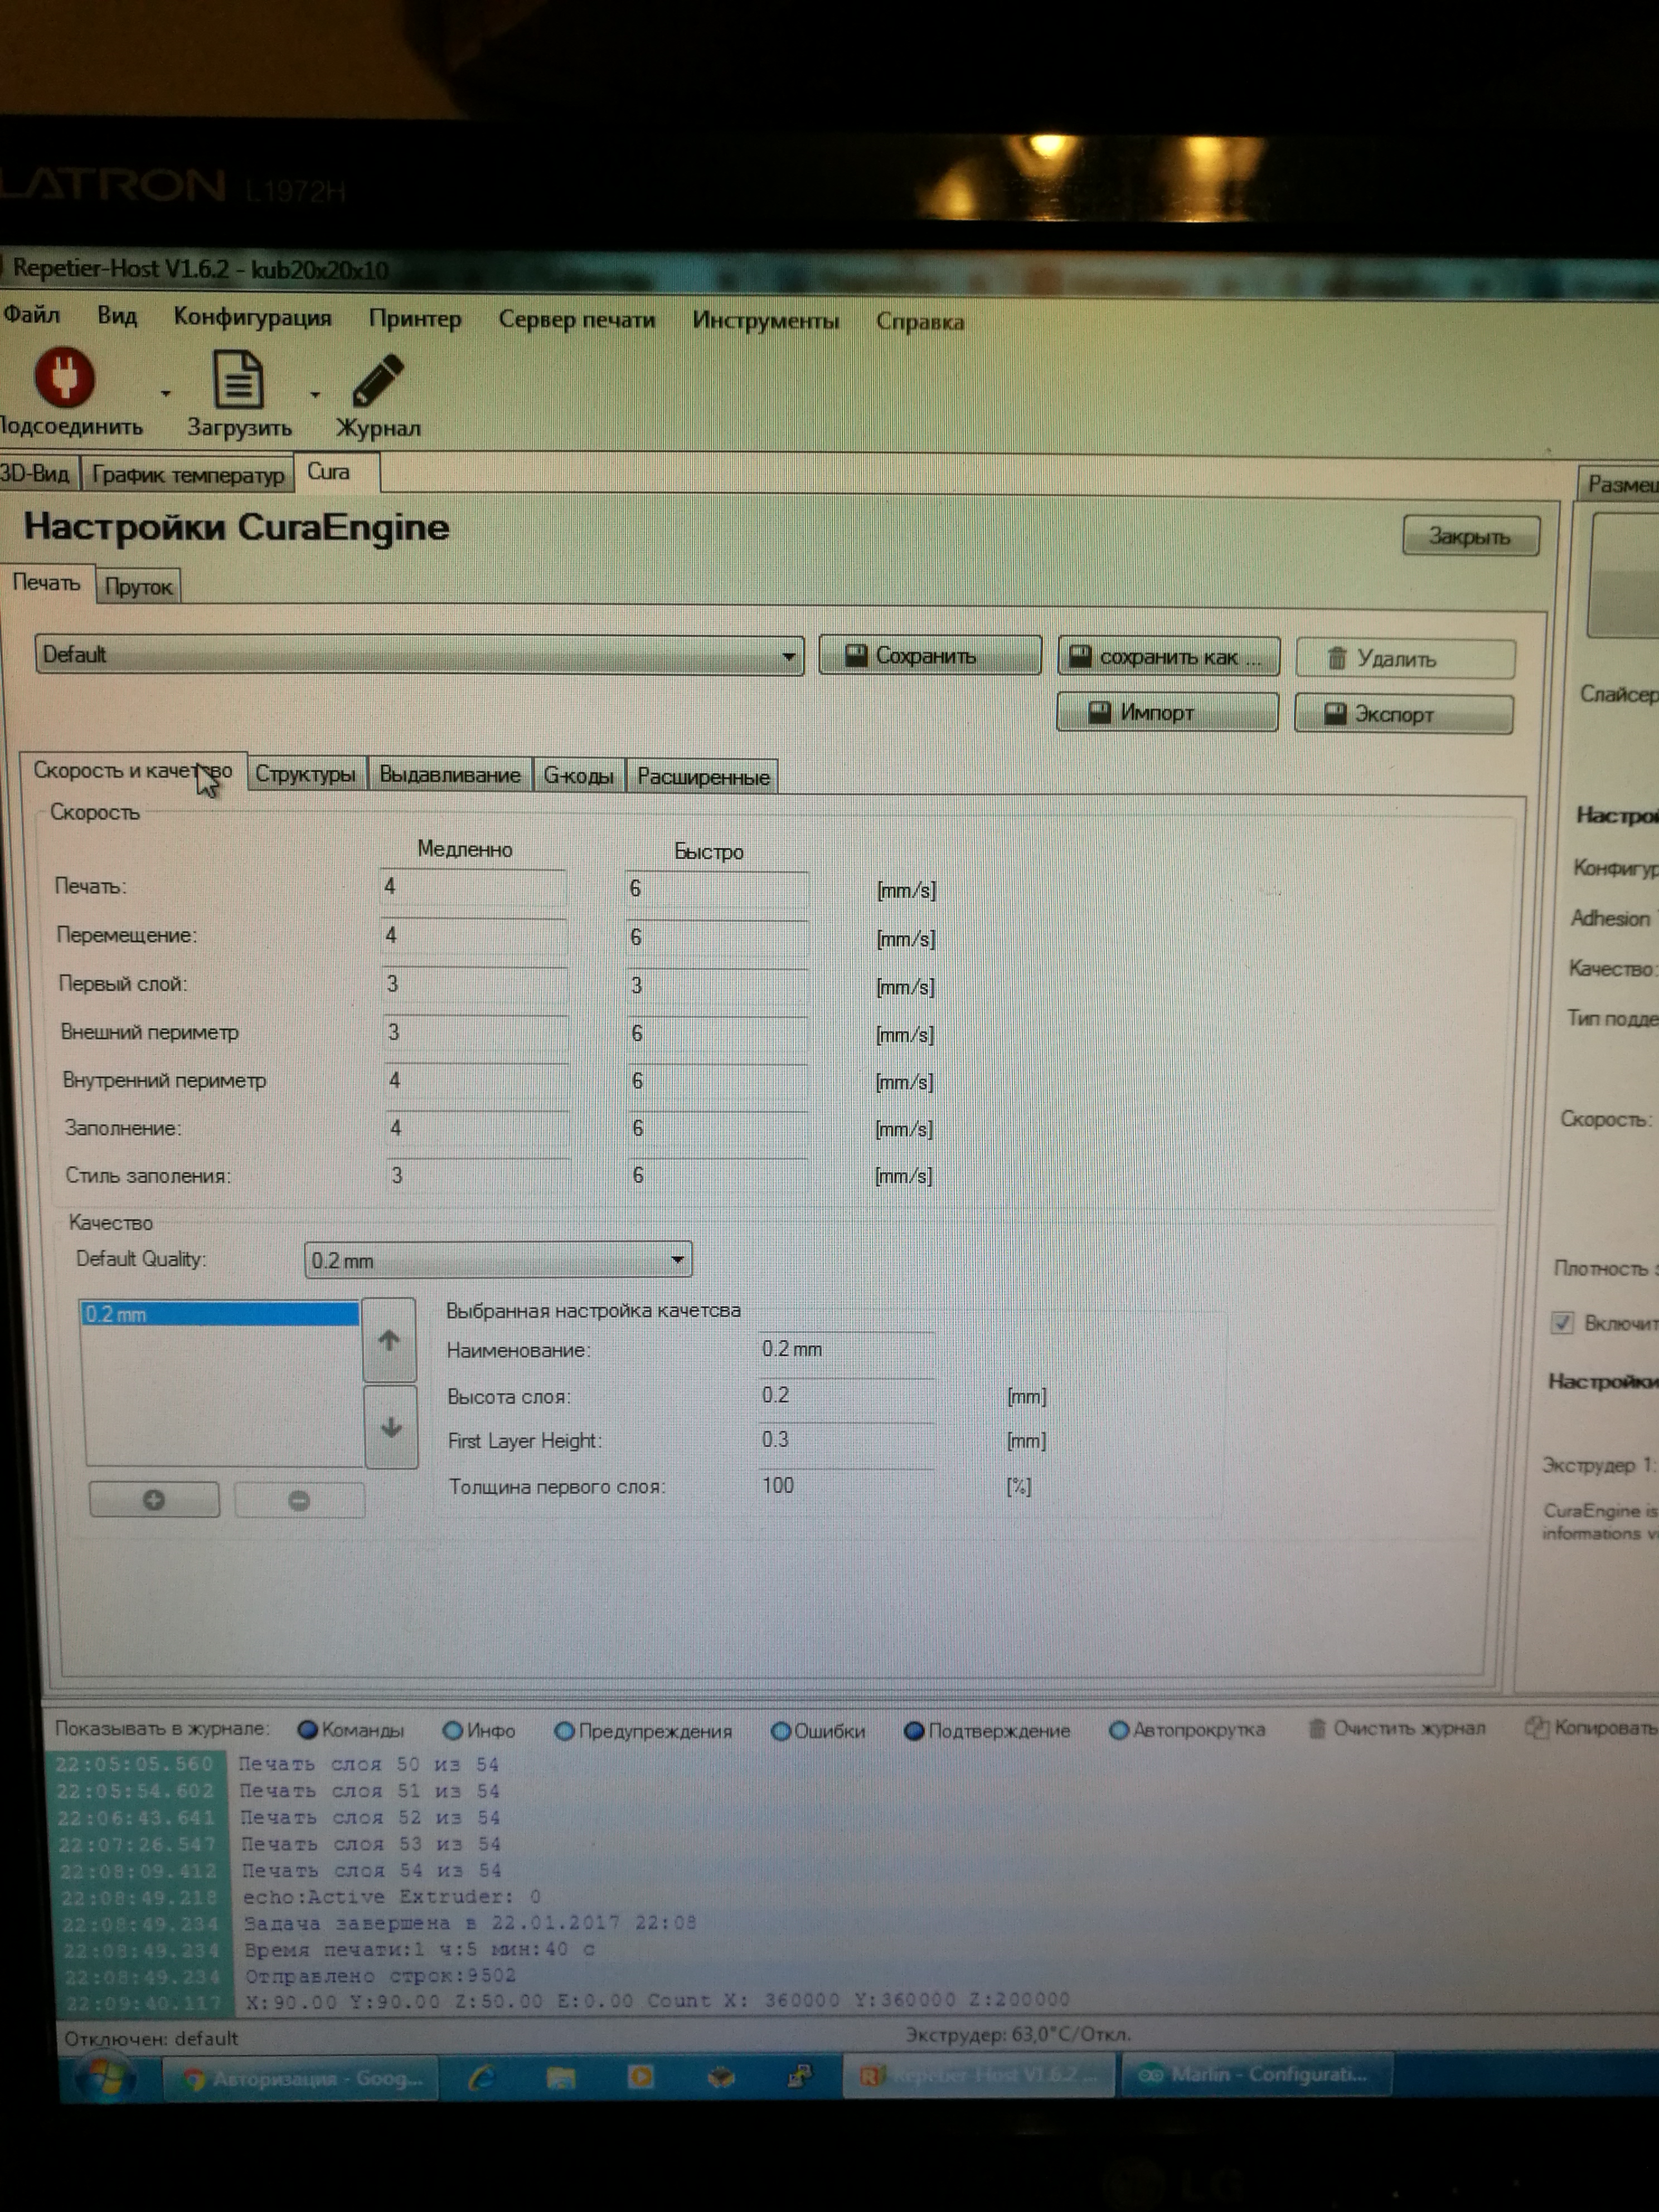Image resolution: width=1659 pixels, height=2212 pixels.
Task: Add new quality setting with plus button
Action: point(153,1499)
